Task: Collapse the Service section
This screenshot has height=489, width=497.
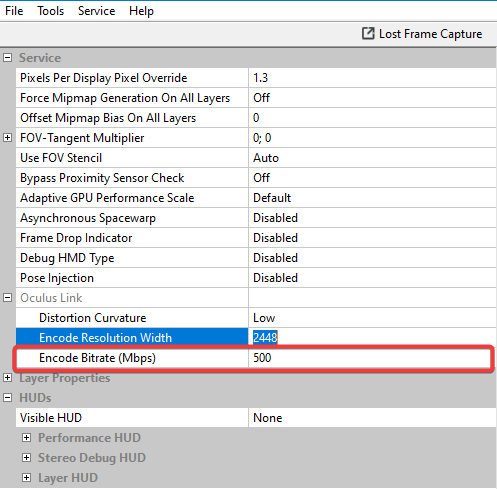Action: (7, 58)
